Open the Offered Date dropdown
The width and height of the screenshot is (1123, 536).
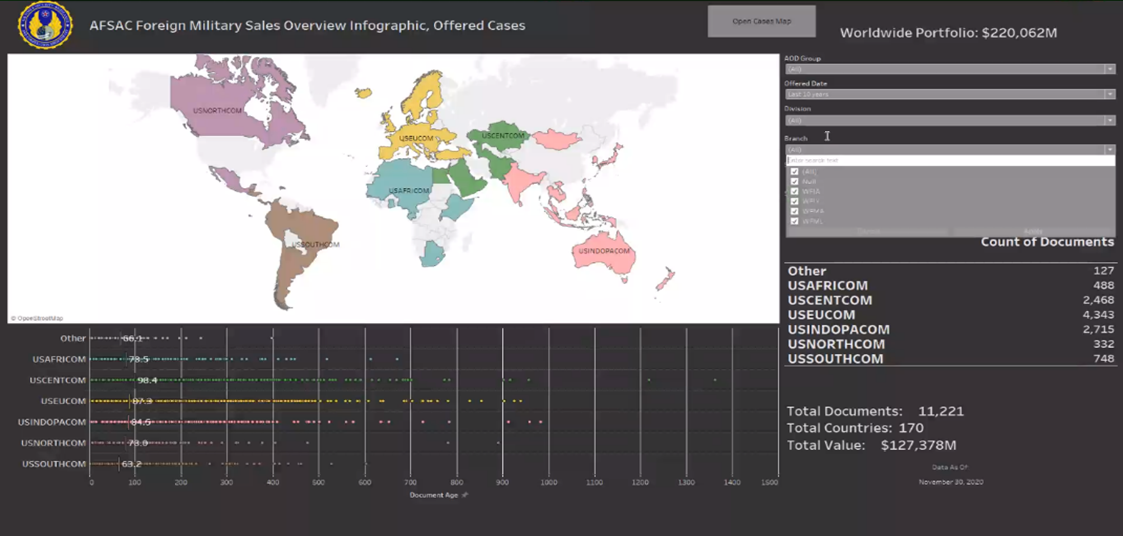pyautogui.click(x=1109, y=94)
